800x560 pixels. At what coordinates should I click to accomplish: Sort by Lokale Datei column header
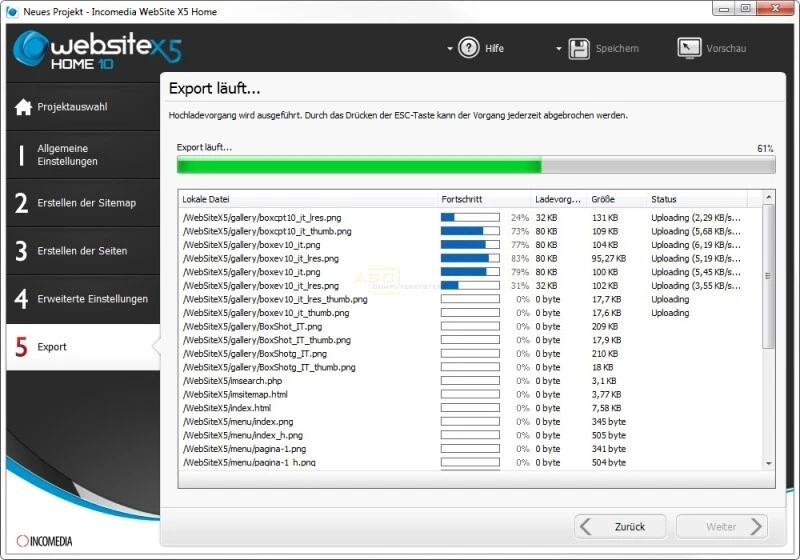click(x=308, y=199)
